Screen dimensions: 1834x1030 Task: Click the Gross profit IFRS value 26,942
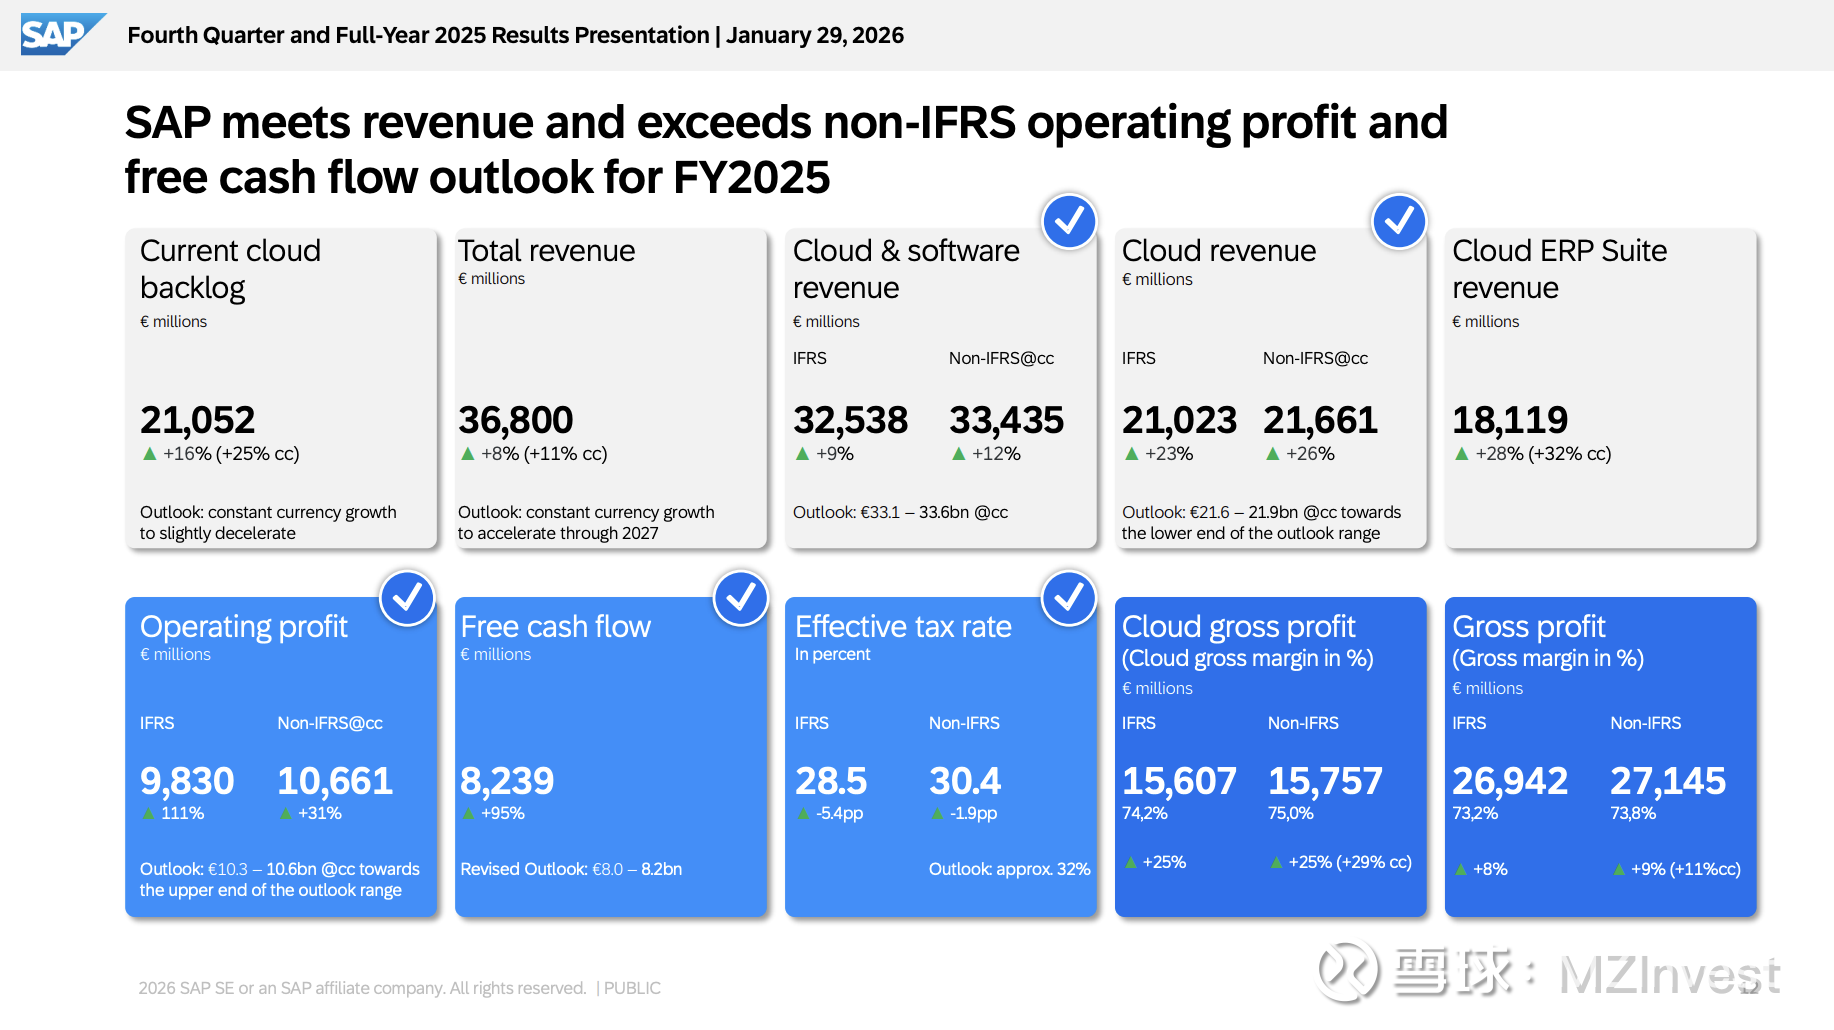[x=1510, y=781]
